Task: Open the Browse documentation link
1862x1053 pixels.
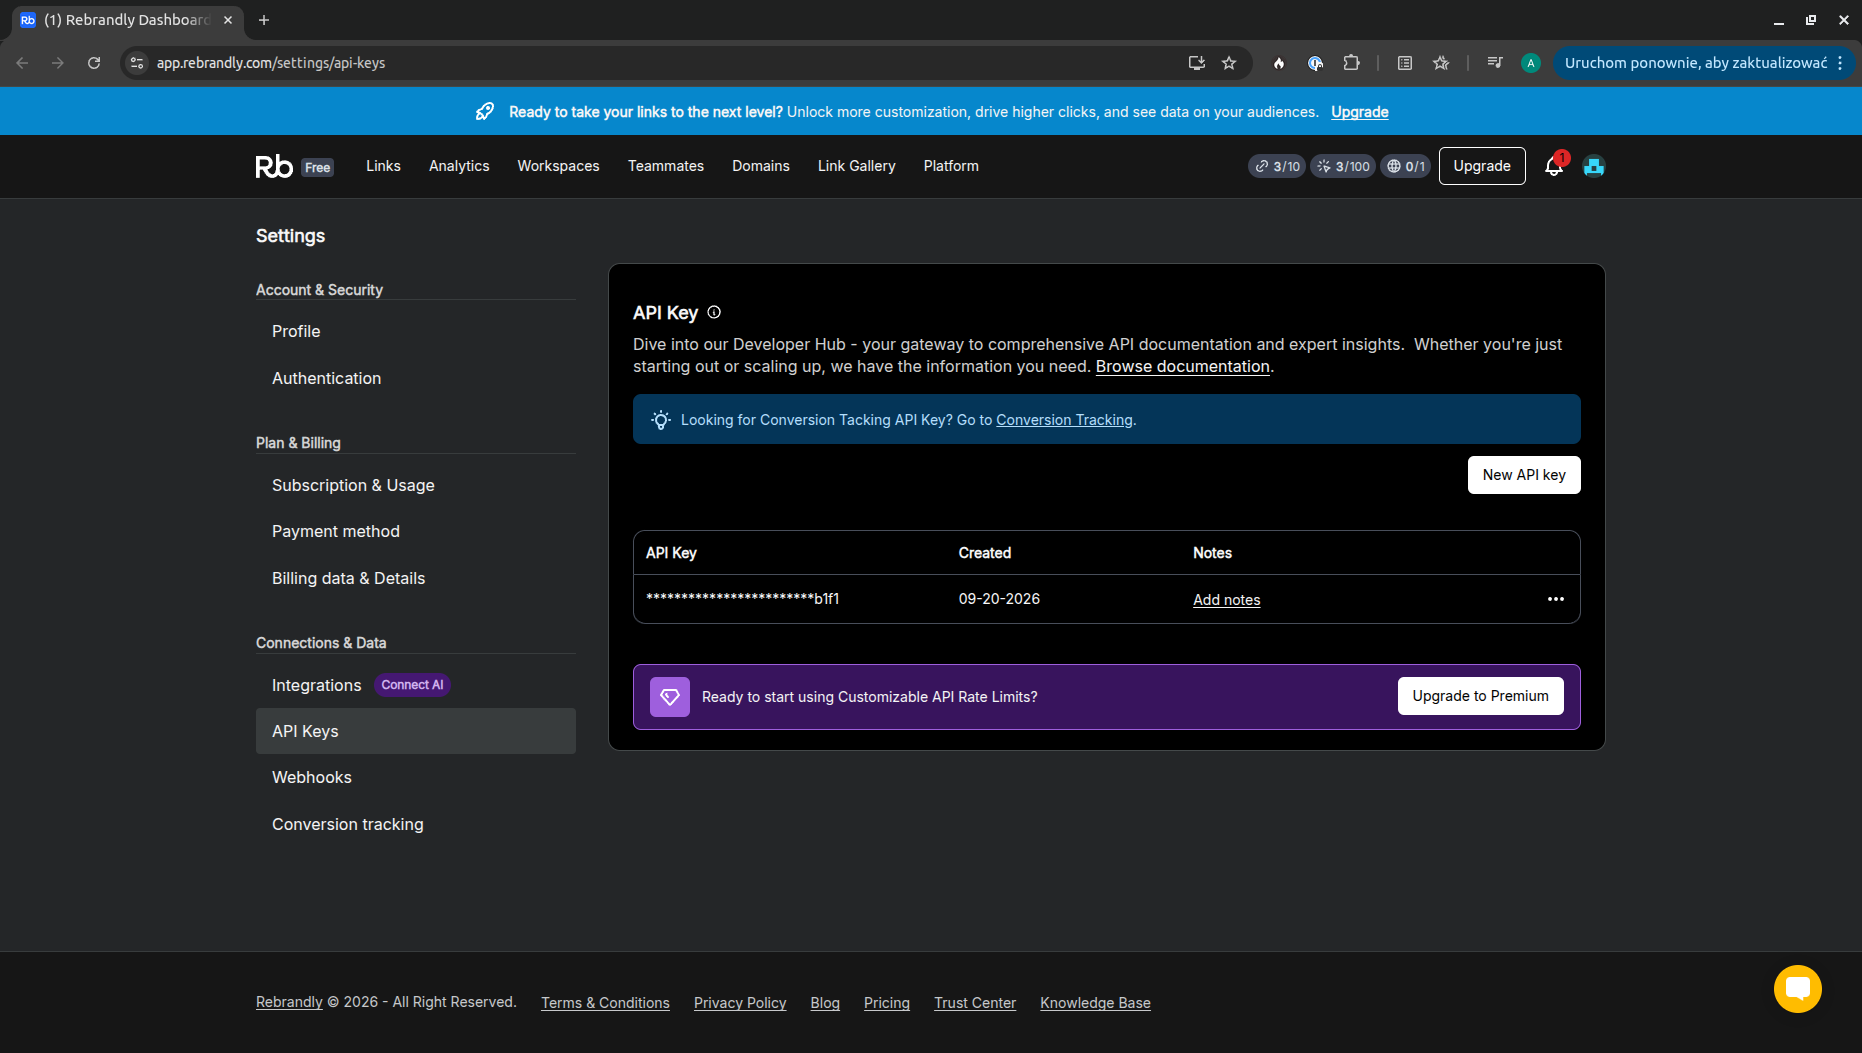Action: coord(1183,367)
